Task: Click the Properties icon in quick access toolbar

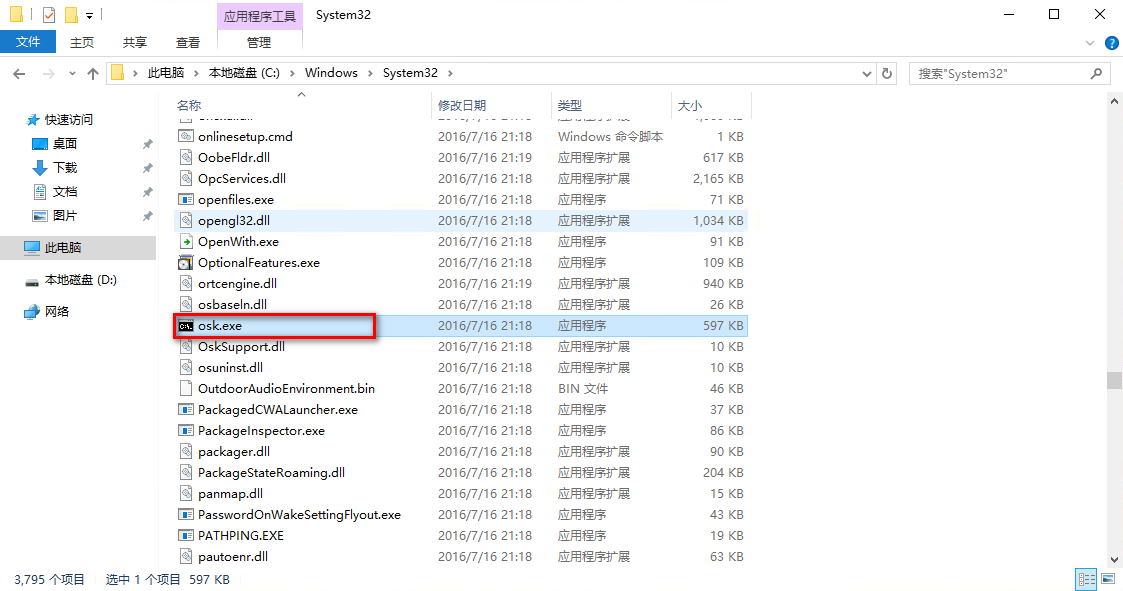Action: point(49,14)
